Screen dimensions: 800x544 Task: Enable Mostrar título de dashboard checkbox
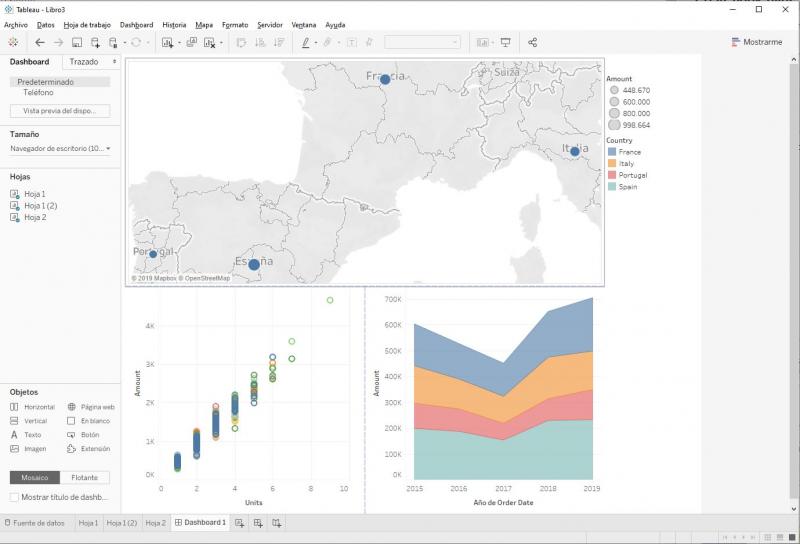[x=14, y=497]
